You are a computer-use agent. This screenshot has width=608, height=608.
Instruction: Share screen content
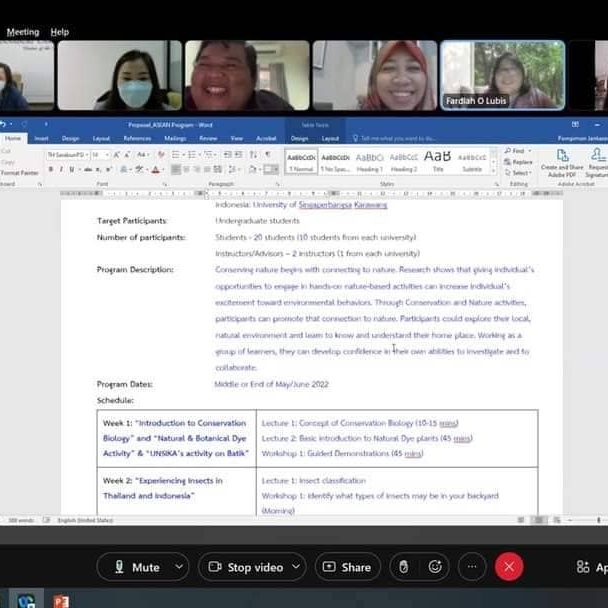click(346, 567)
